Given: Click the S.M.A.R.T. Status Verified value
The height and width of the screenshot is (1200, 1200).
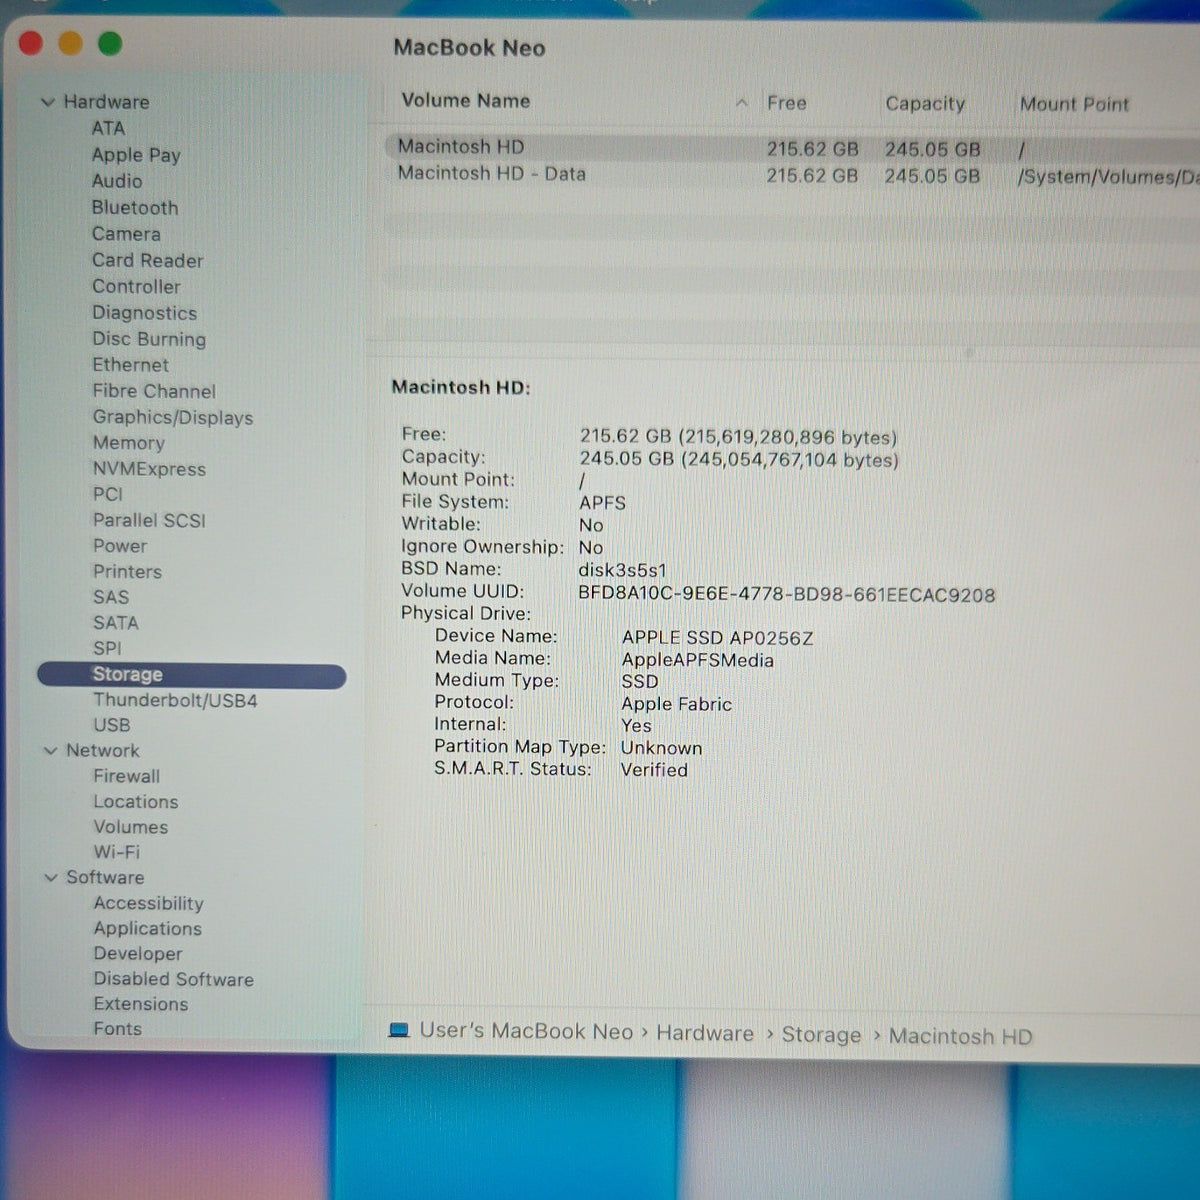Looking at the screenshot, I should click(x=654, y=770).
